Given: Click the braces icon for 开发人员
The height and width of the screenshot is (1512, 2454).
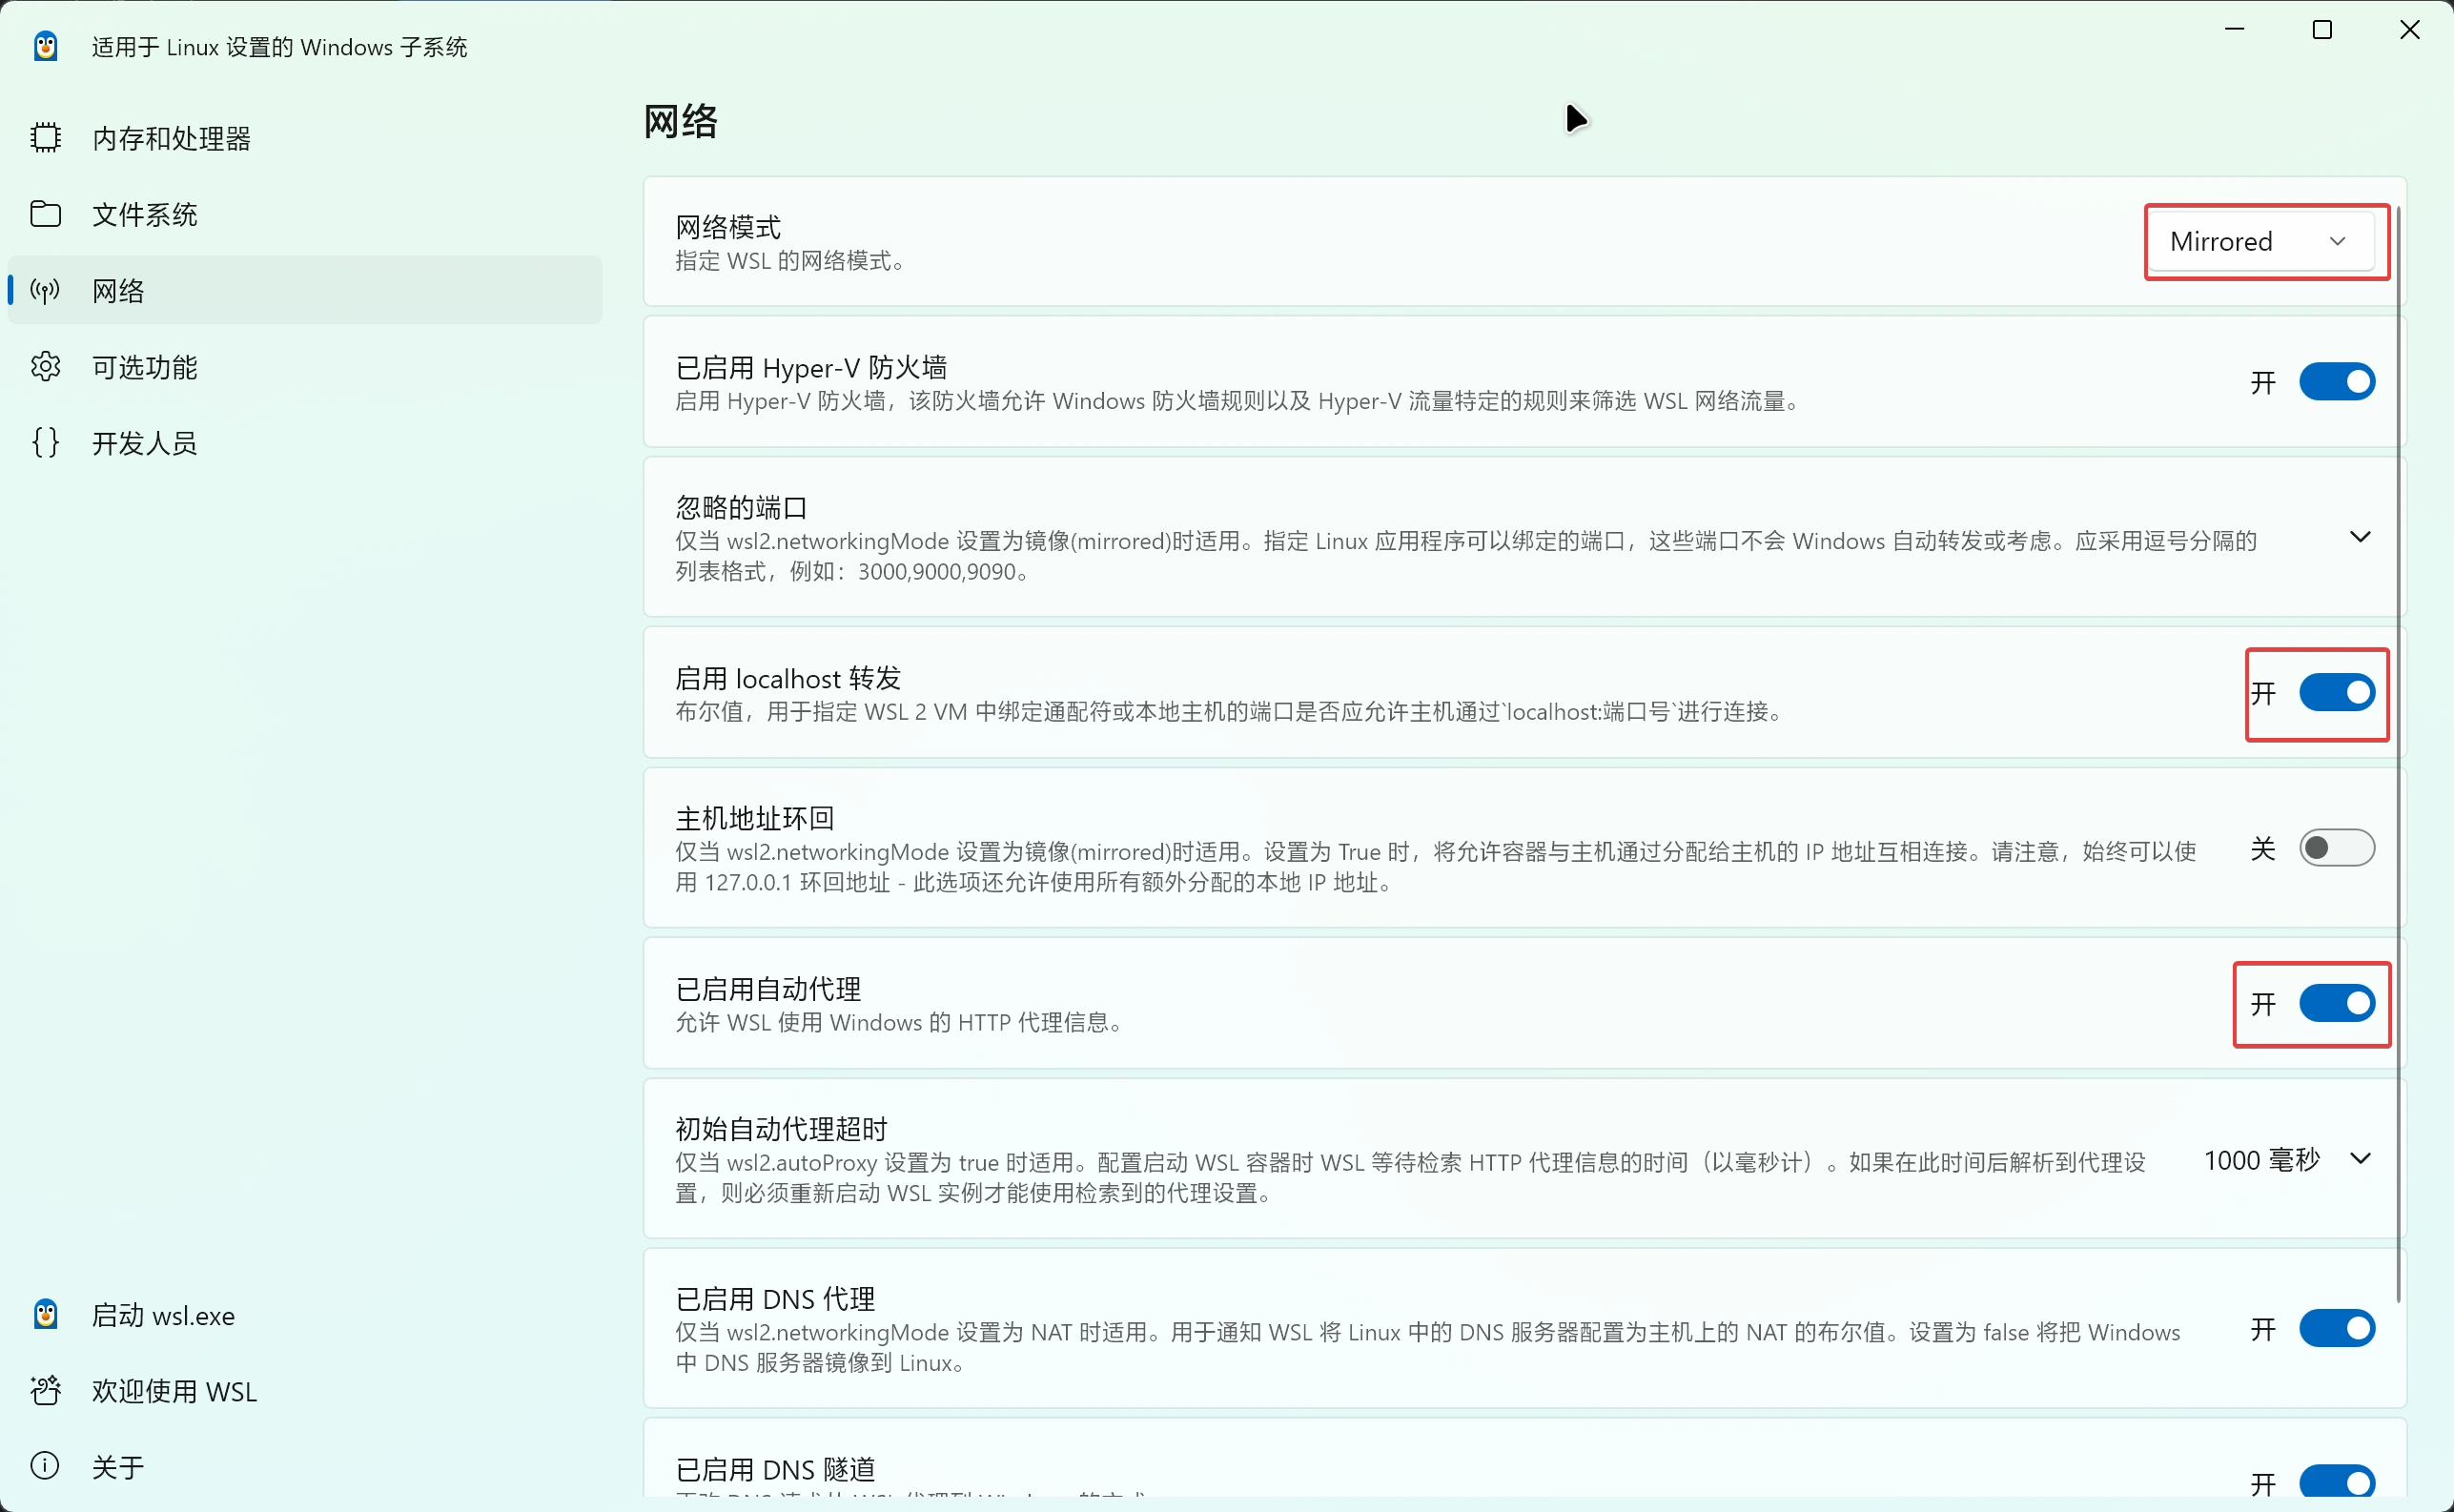Looking at the screenshot, I should [x=46, y=443].
